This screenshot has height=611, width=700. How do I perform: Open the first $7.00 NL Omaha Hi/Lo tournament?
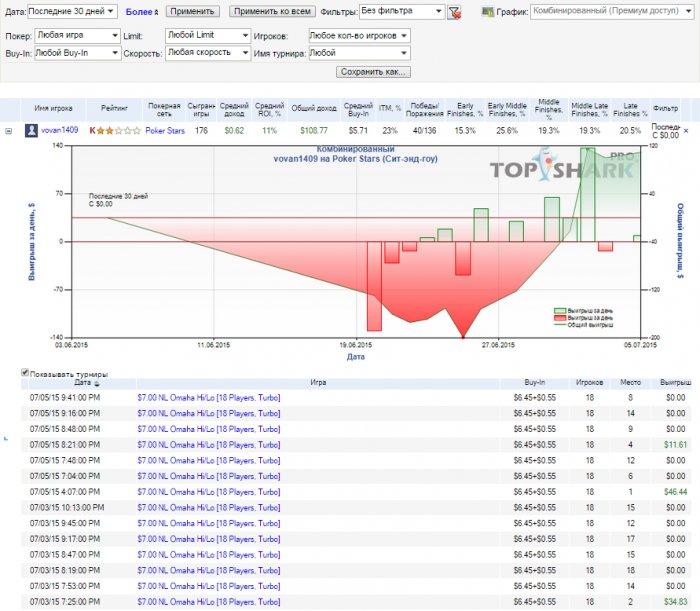coord(208,397)
